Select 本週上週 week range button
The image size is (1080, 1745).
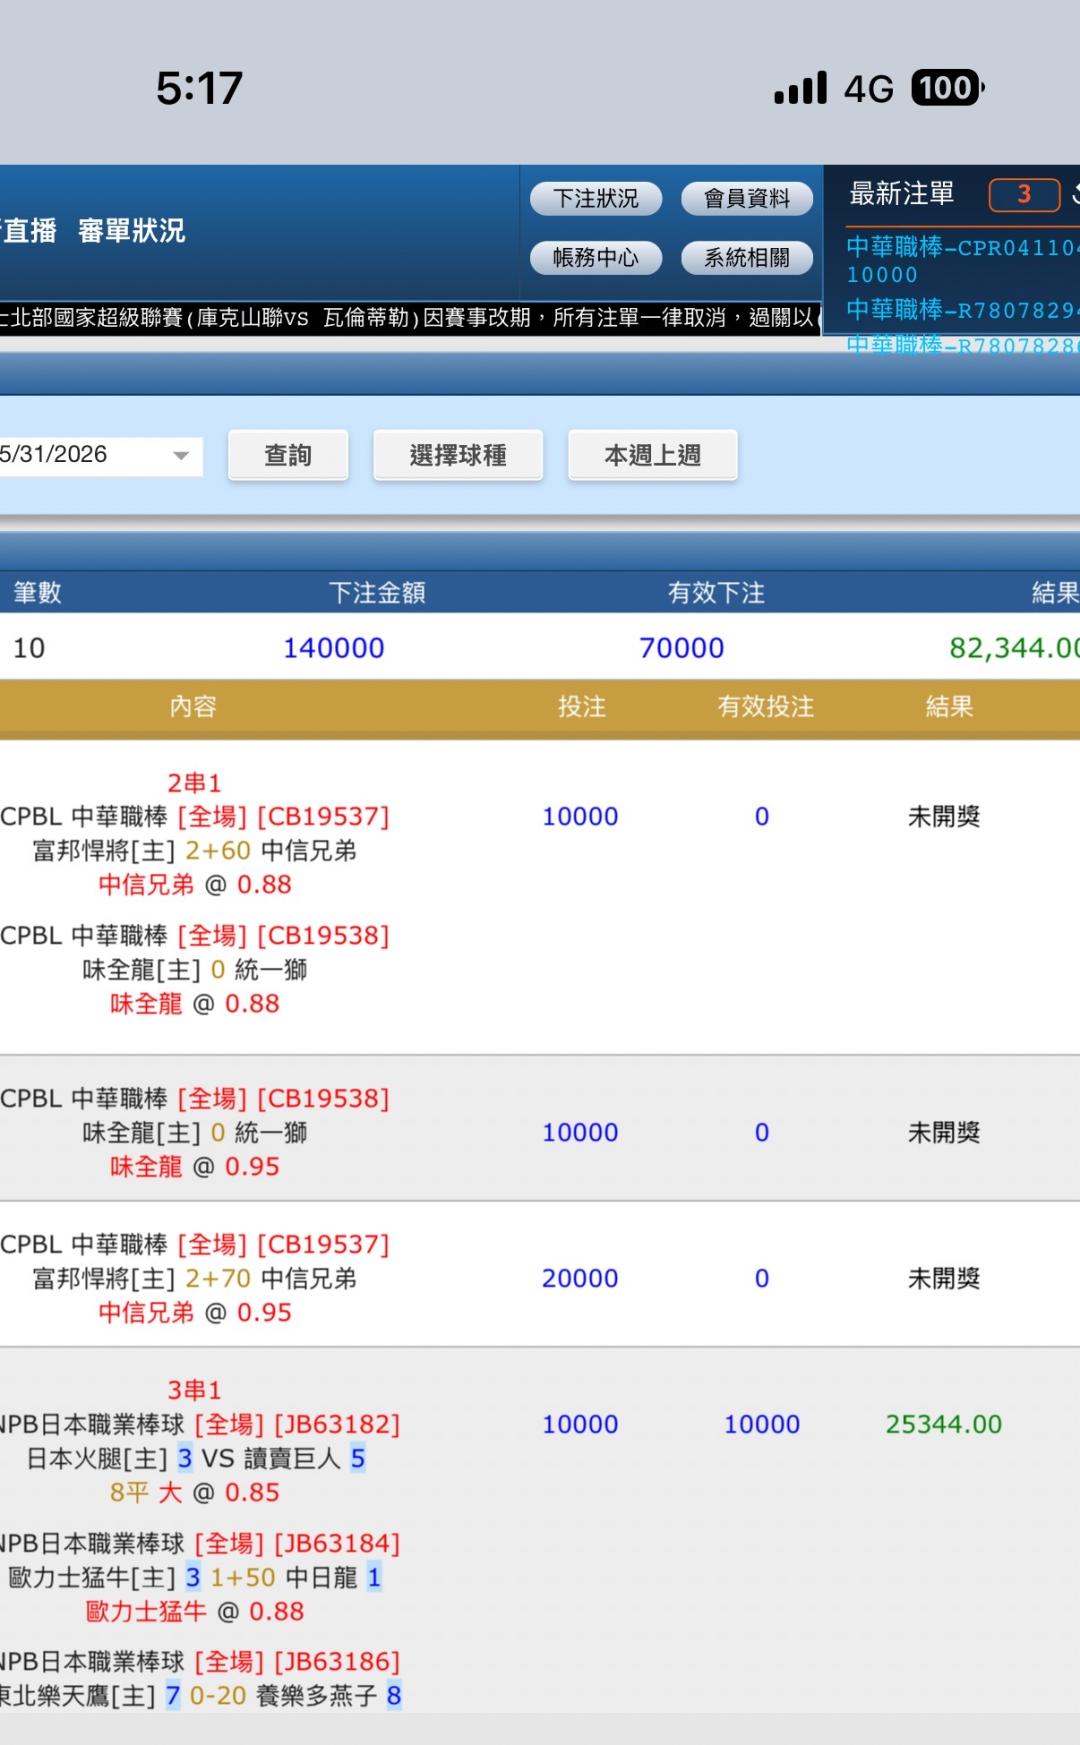(653, 455)
